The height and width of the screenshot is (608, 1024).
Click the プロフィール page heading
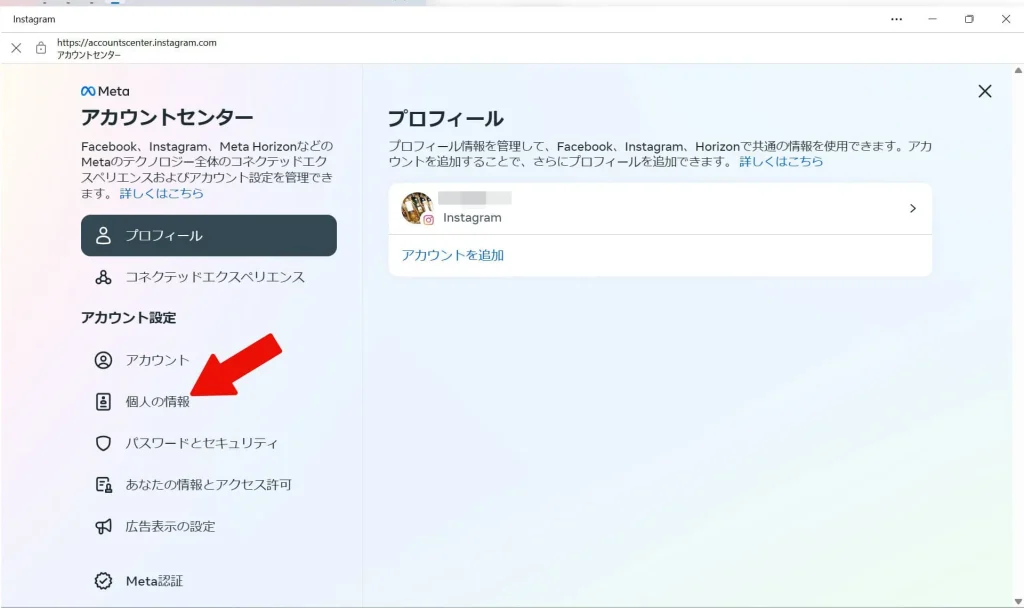[x=446, y=119]
